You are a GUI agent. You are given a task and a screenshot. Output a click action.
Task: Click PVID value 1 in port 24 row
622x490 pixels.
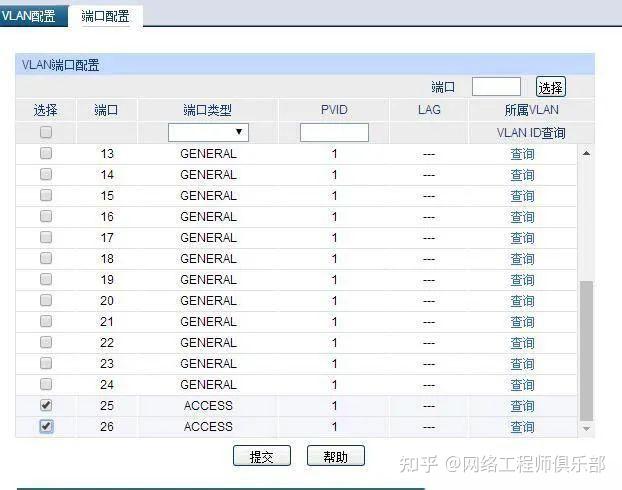click(x=334, y=384)
